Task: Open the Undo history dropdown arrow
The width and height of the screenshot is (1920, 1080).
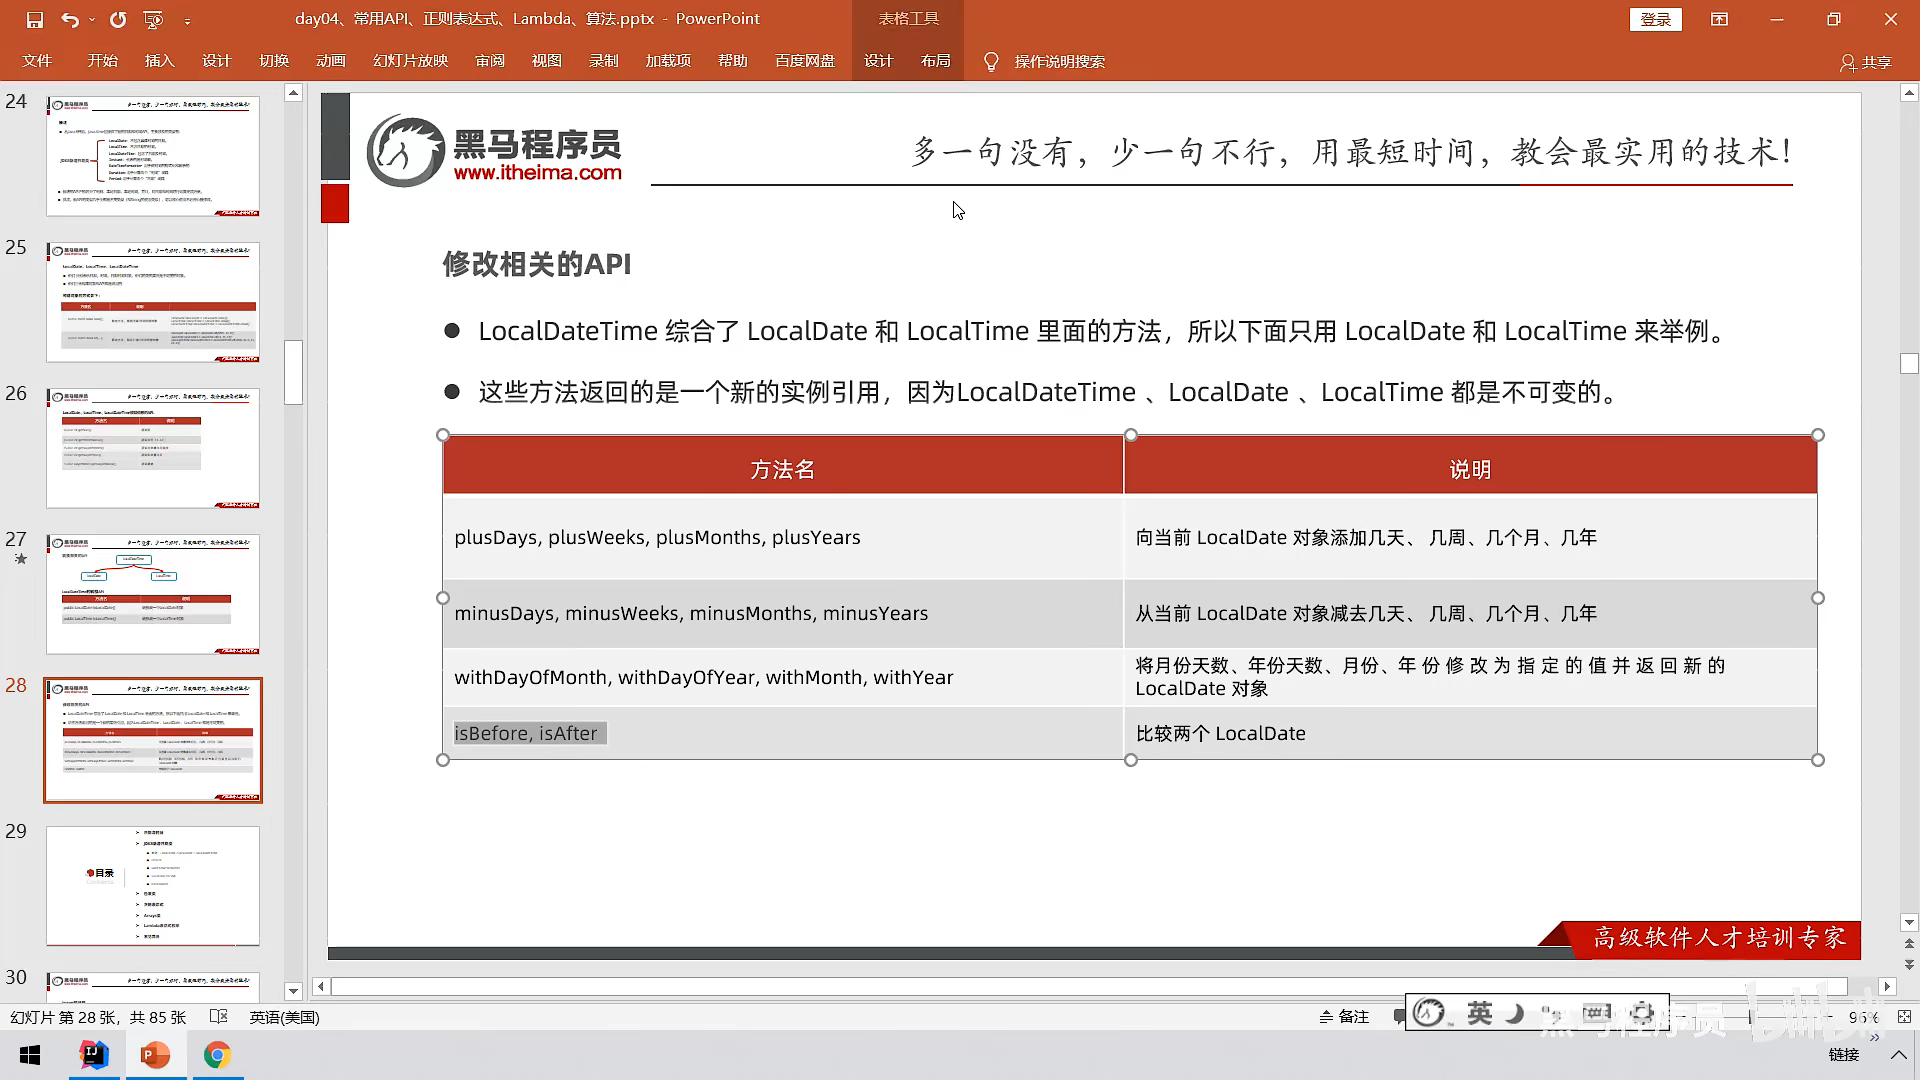Action: pos(92,19)
